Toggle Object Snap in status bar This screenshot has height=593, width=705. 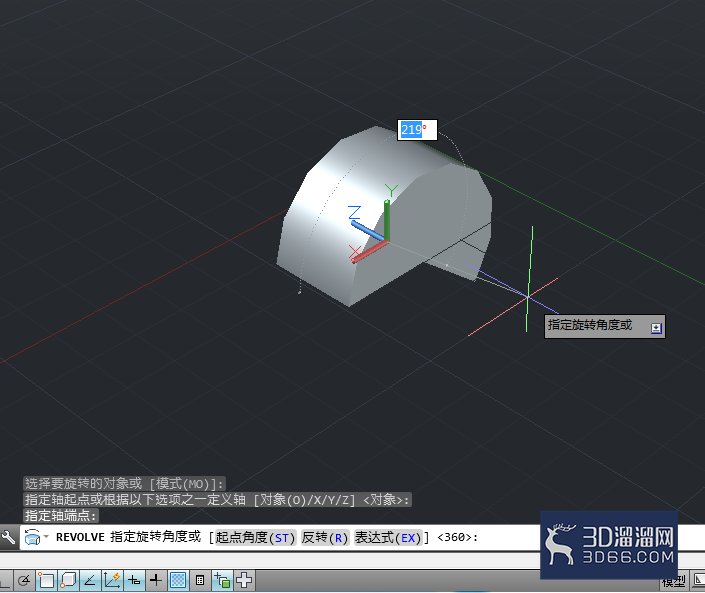click(x=46, y=580)
